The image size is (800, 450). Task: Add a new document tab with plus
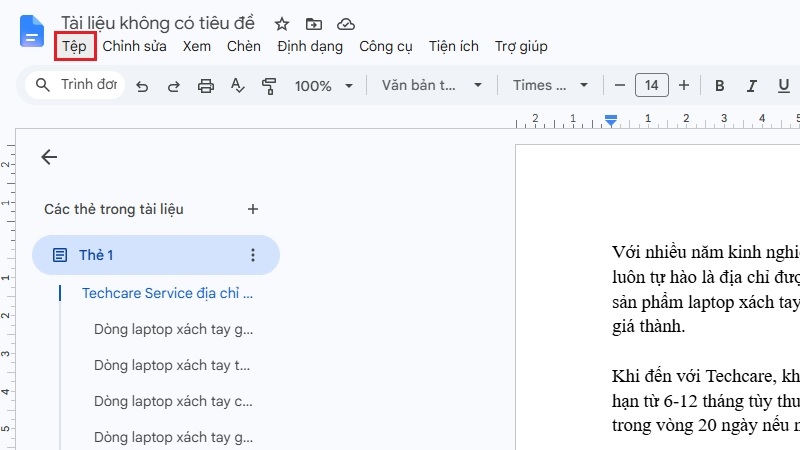coord(253,209)
